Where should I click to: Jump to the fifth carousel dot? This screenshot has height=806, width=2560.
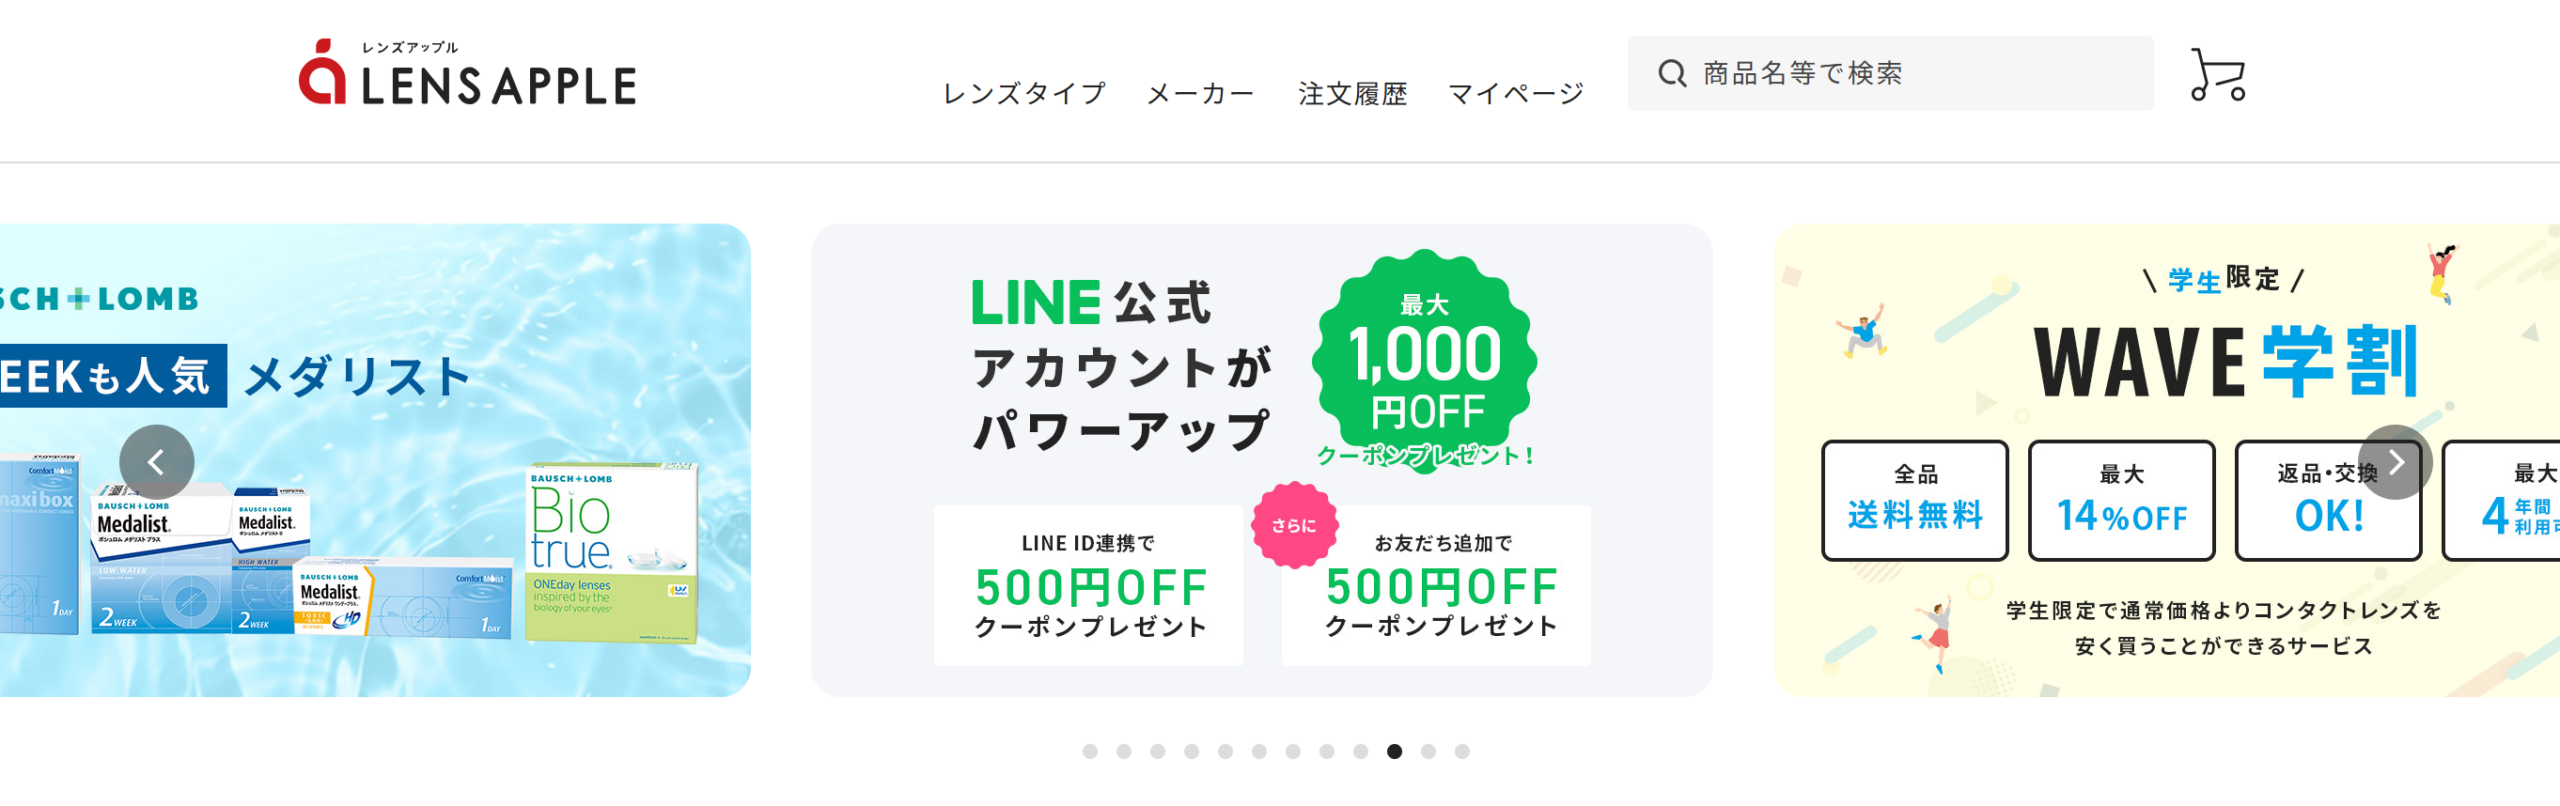click(1225, 751)
